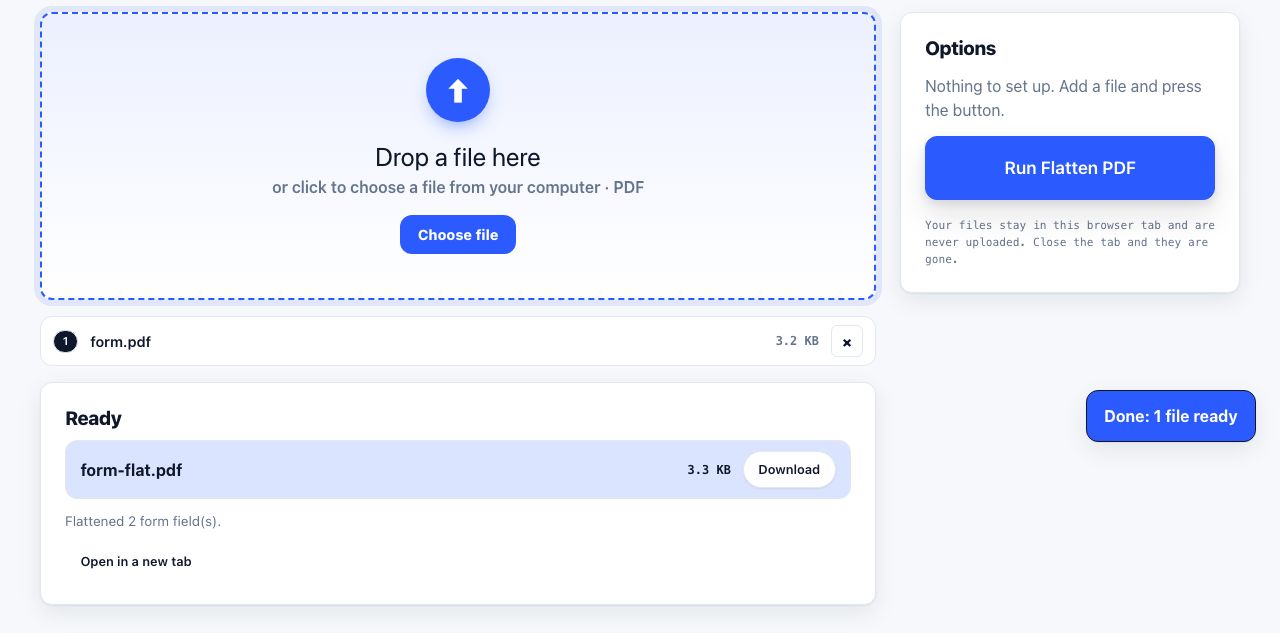
Task: Select the form.pdf file name
Action: (121, 342)
